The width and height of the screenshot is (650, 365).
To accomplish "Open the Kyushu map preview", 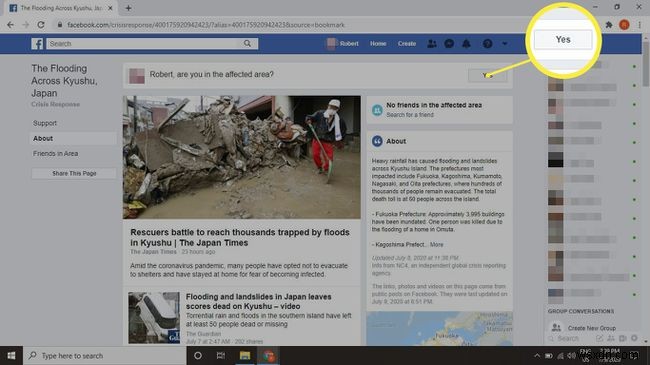I will [439, 328].
